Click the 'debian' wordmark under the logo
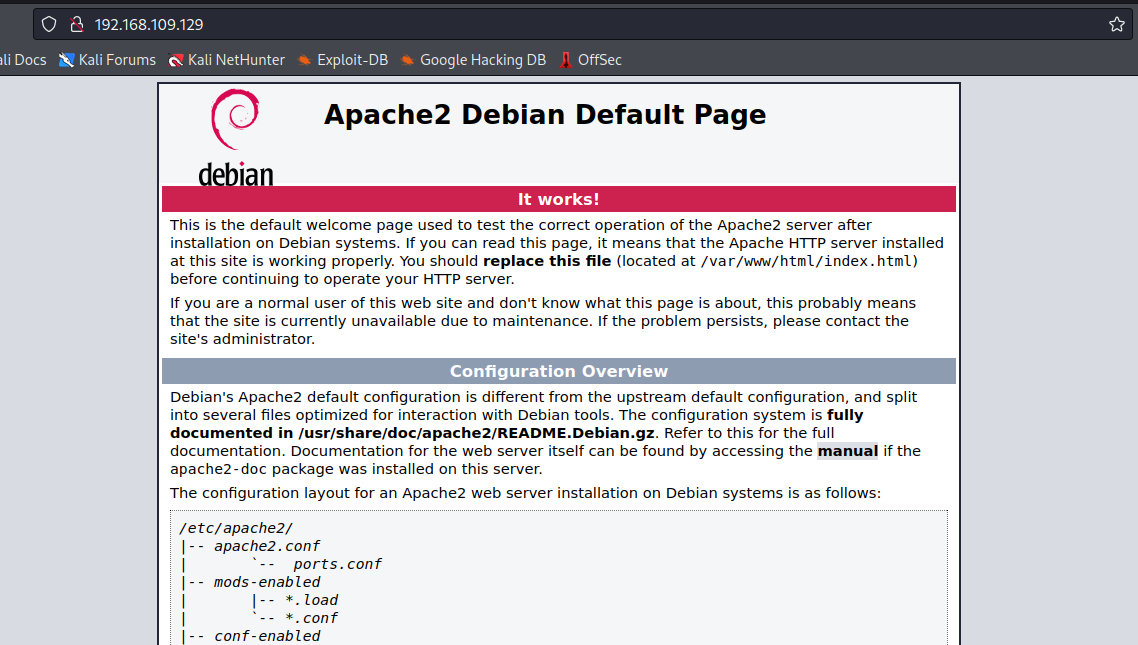Image resolution: width=1138 pixels, height=645 pixels. coord(236,174)
